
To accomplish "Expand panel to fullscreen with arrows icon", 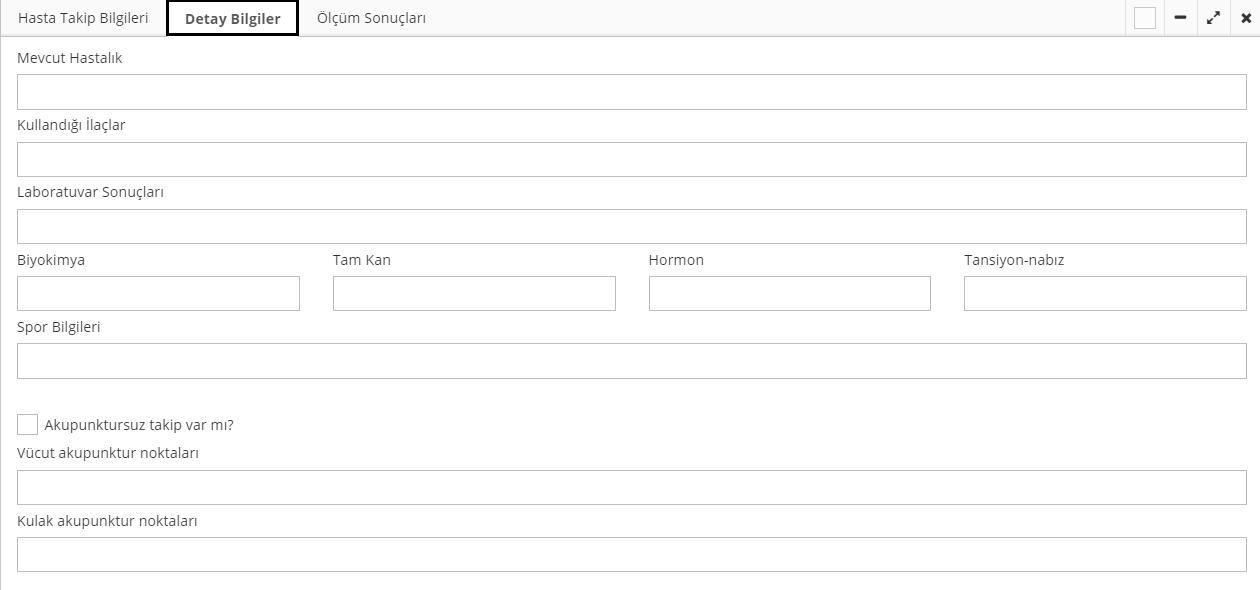I will click(1213, 18).
